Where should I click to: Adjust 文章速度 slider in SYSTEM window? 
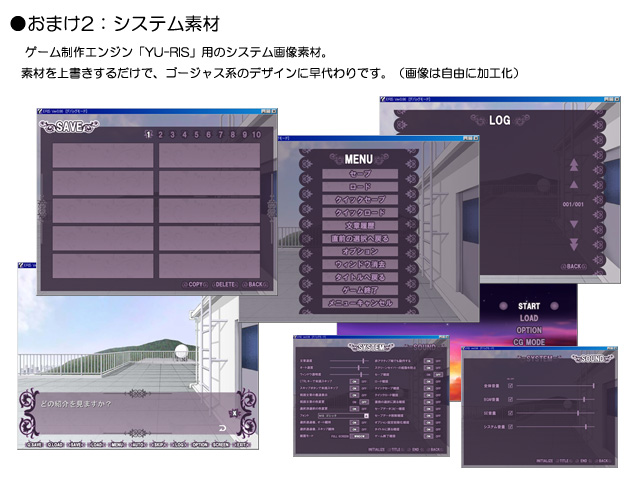click(349, 361)
